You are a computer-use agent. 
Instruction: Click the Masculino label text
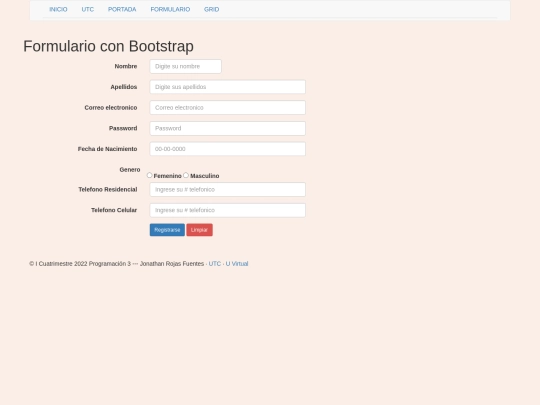tap(205, 176)
